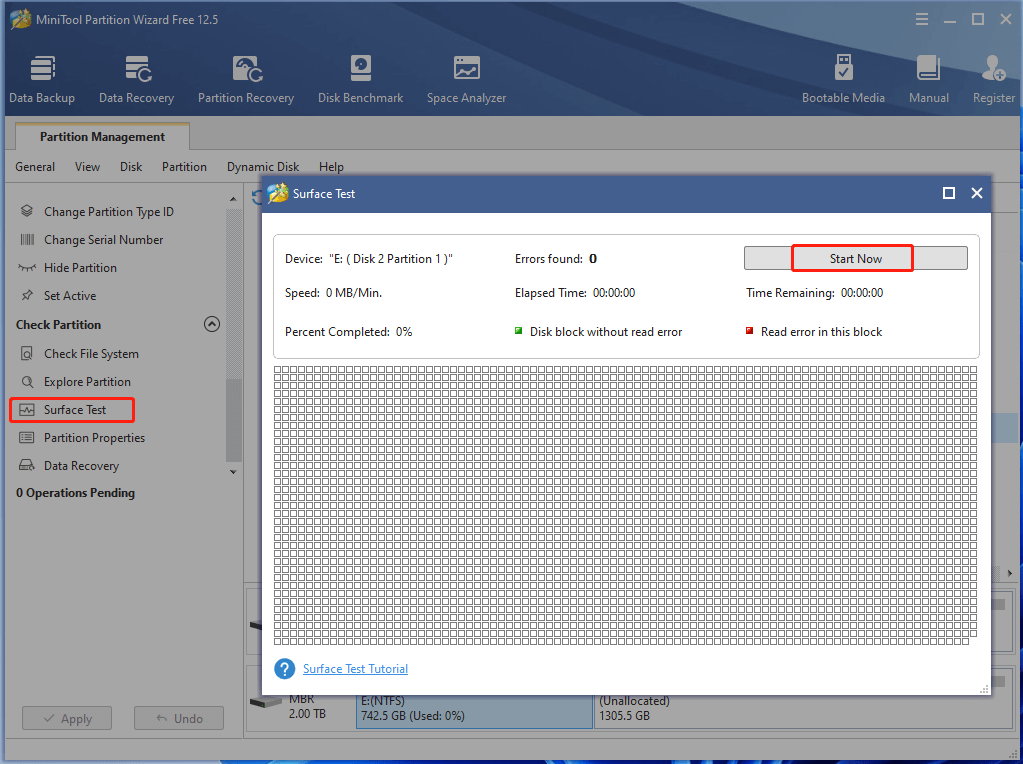
Task: Open the Disk menu
Action: (x=131, y=166)
